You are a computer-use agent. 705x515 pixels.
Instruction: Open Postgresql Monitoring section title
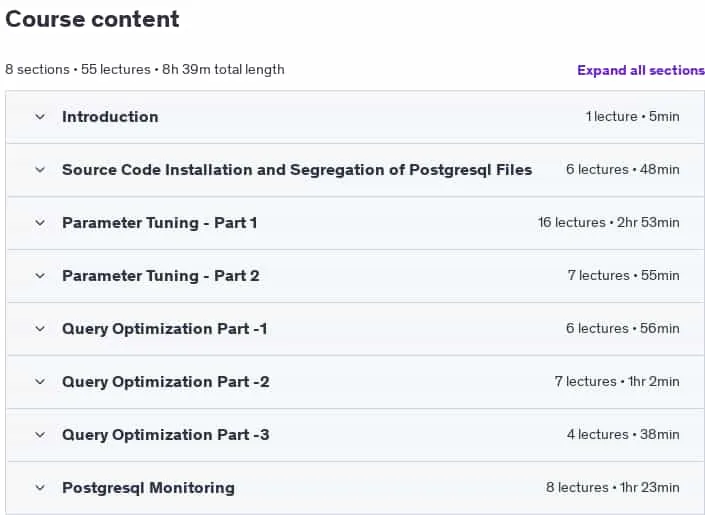[148, 488]
